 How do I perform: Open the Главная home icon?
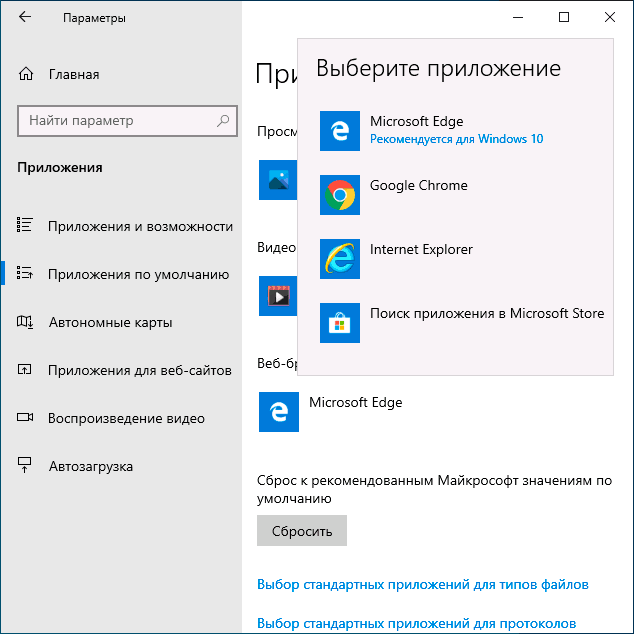[x=26, y=74]
